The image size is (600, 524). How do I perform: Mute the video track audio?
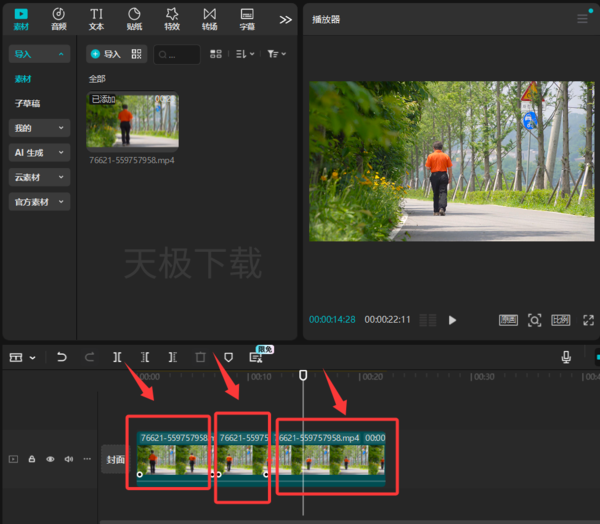(x=69, y=459)
